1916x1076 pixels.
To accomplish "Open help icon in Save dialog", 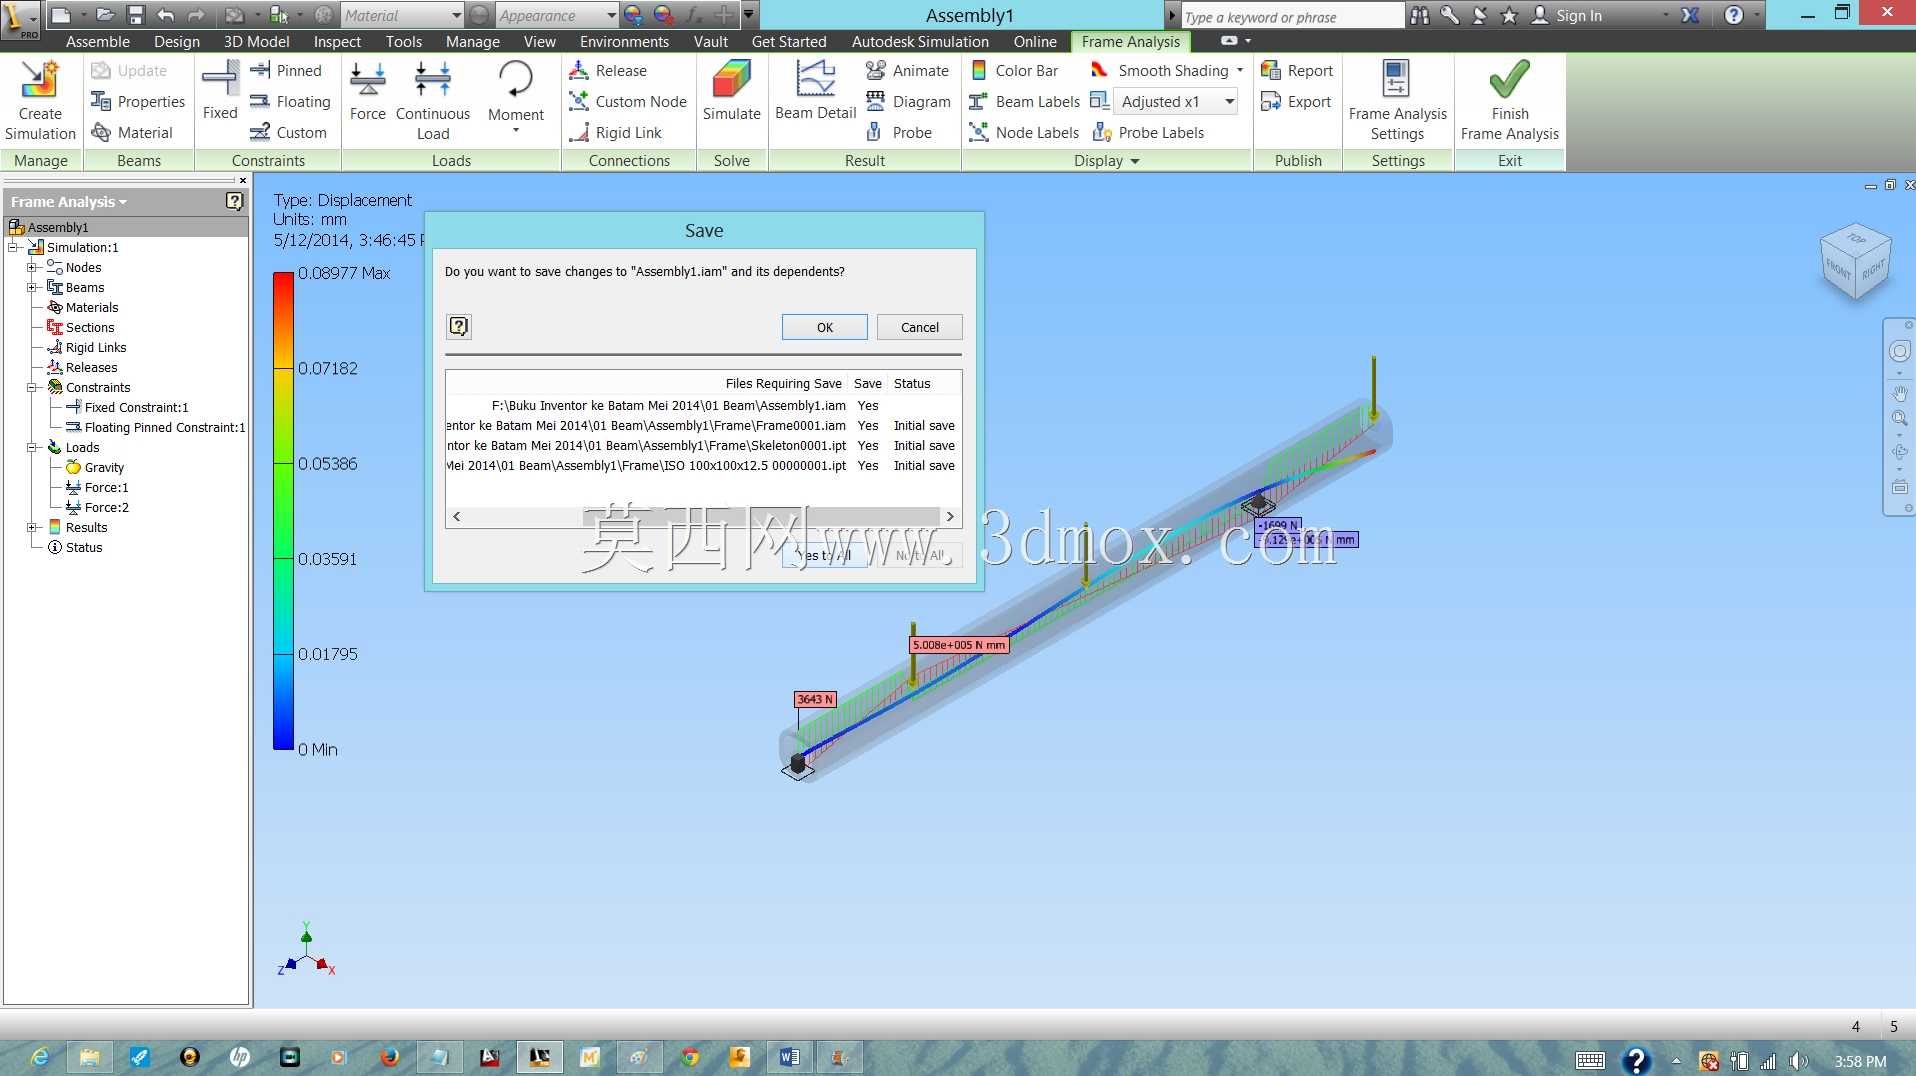I will [x=459, y=326].
